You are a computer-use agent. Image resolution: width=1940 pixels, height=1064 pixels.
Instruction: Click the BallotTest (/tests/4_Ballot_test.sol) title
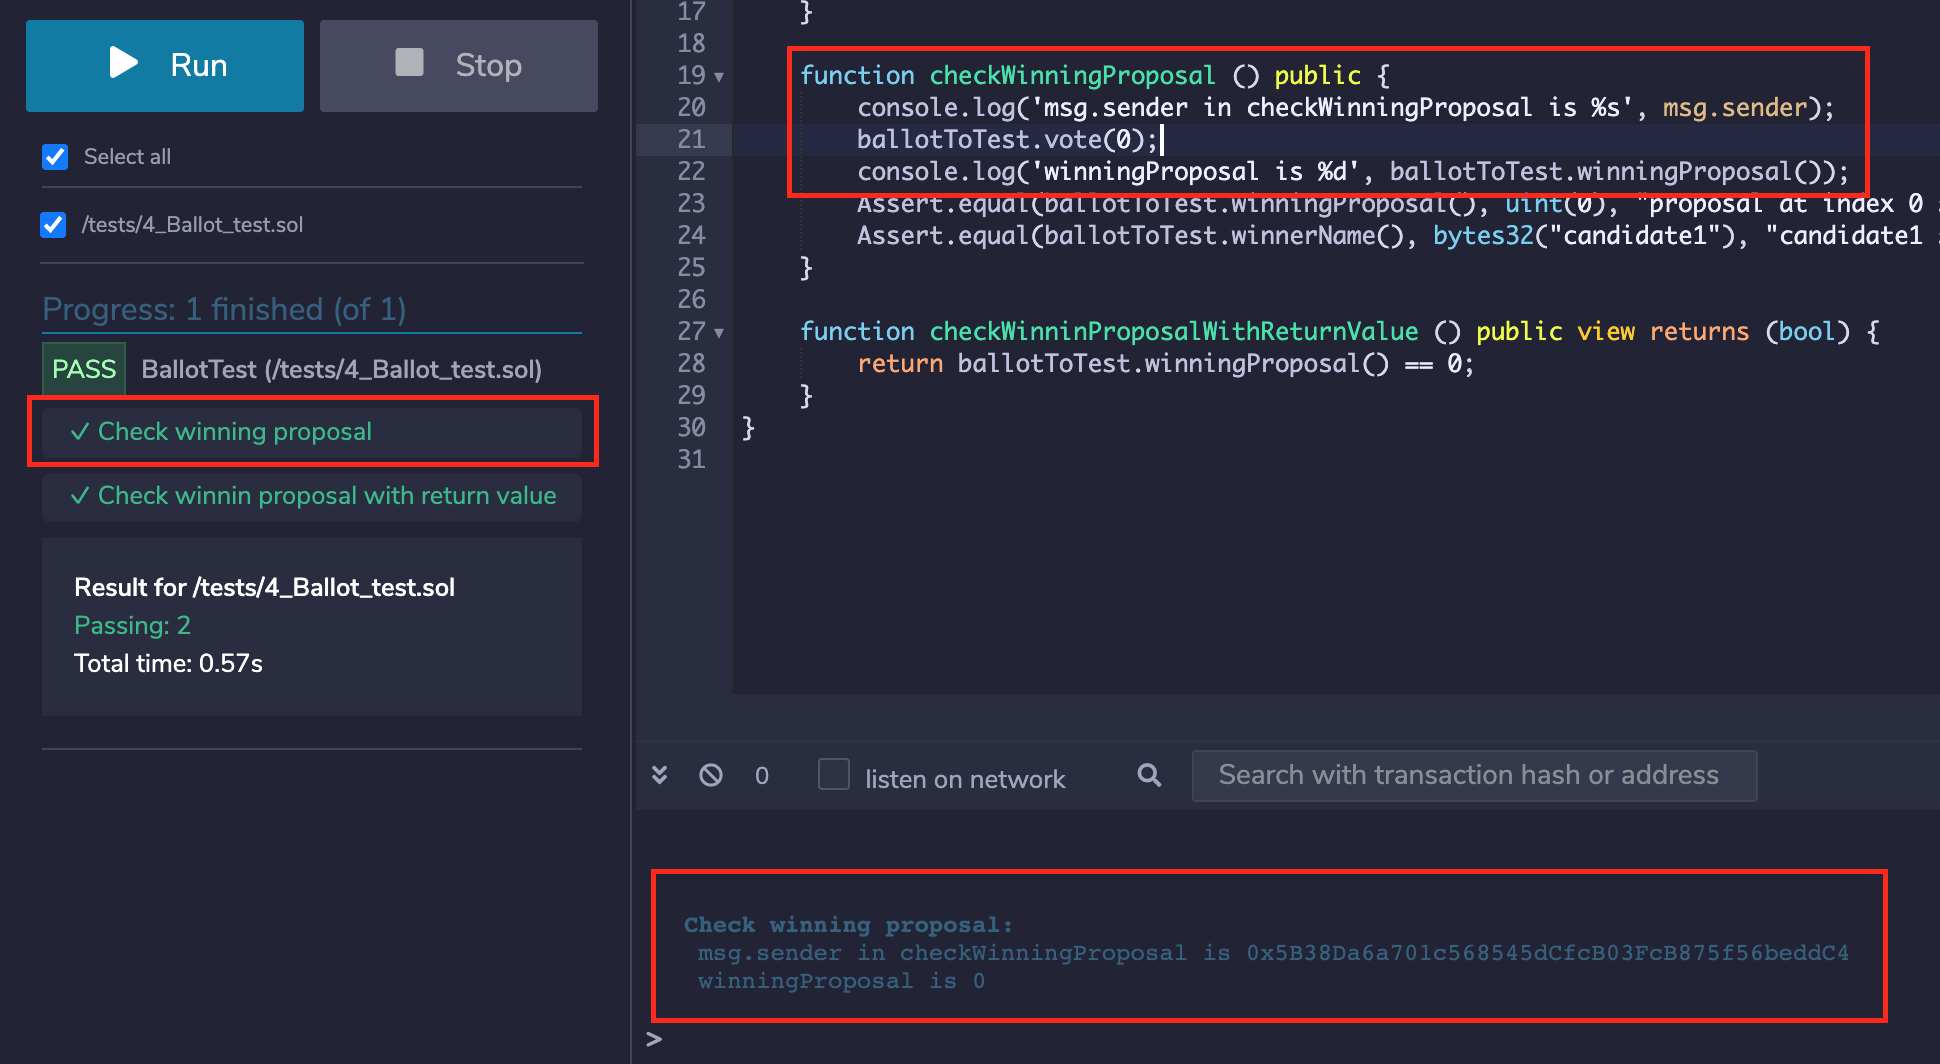click(341, 370)
